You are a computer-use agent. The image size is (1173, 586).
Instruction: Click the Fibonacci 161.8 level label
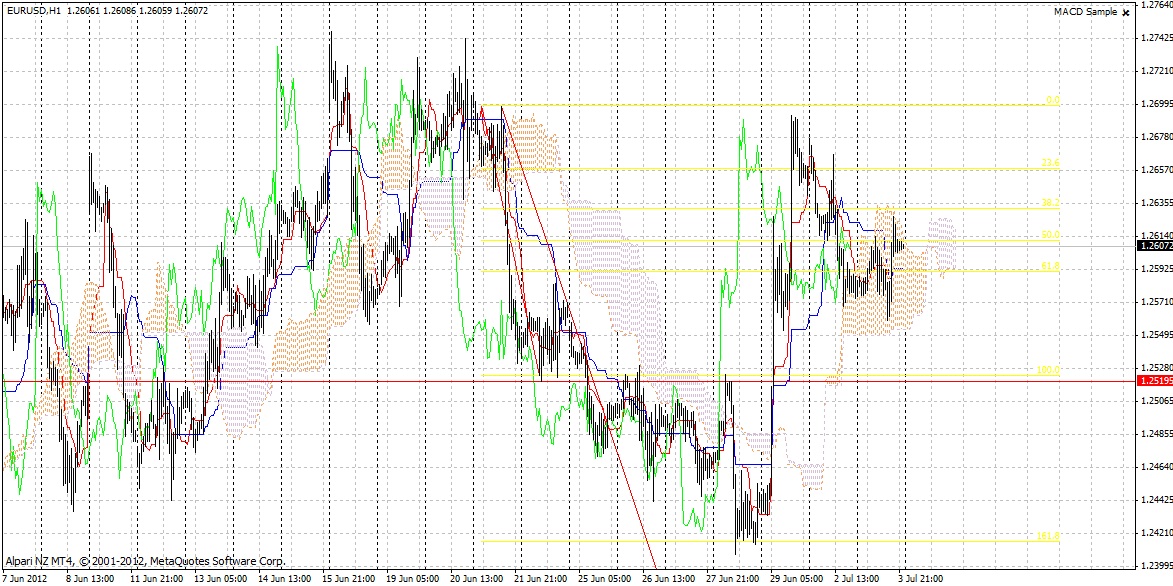pyautogui.click(x=1048, y=537)
